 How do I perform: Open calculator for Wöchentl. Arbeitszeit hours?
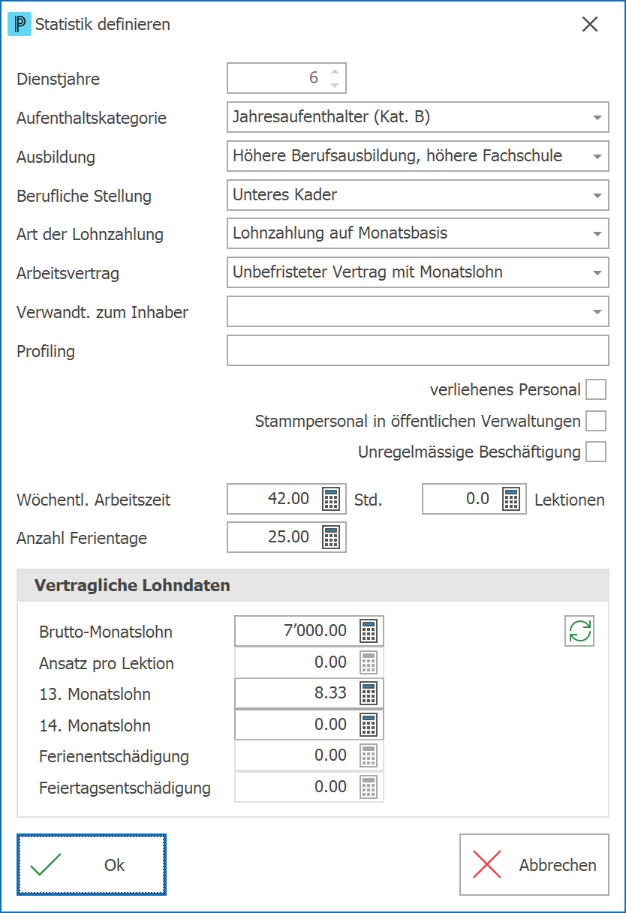(331, 499)
